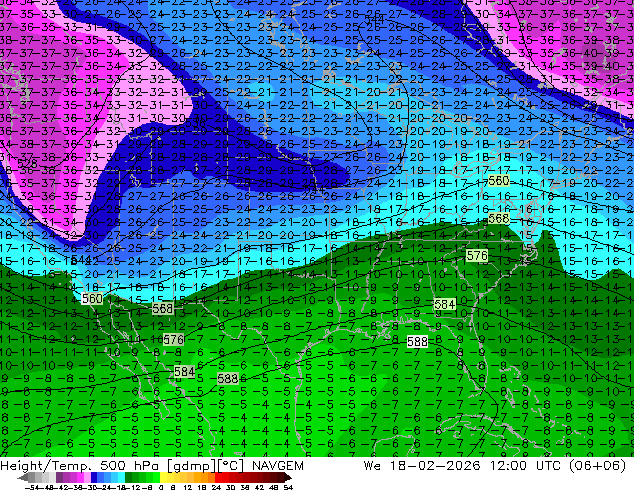Click the right arrow end of color scale
The image size is (634, 490).
click(287, 477)
